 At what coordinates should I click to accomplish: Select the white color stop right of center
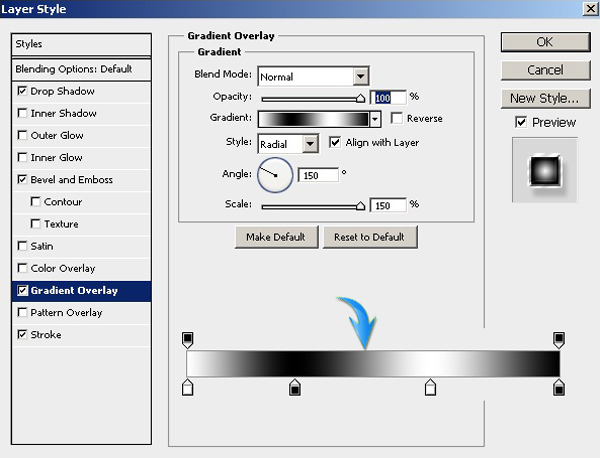[430, 387]
